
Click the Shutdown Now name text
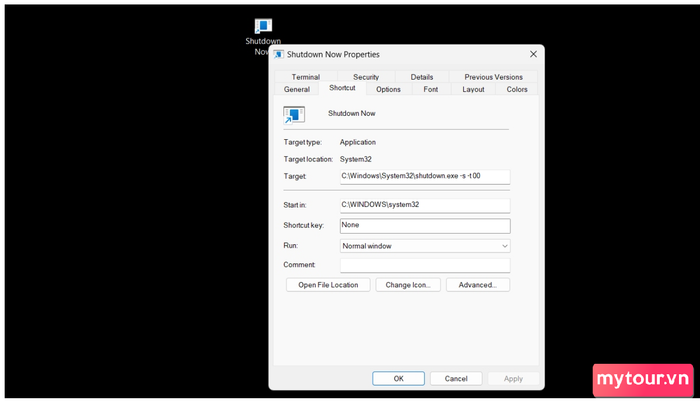[x=352, y=113]
